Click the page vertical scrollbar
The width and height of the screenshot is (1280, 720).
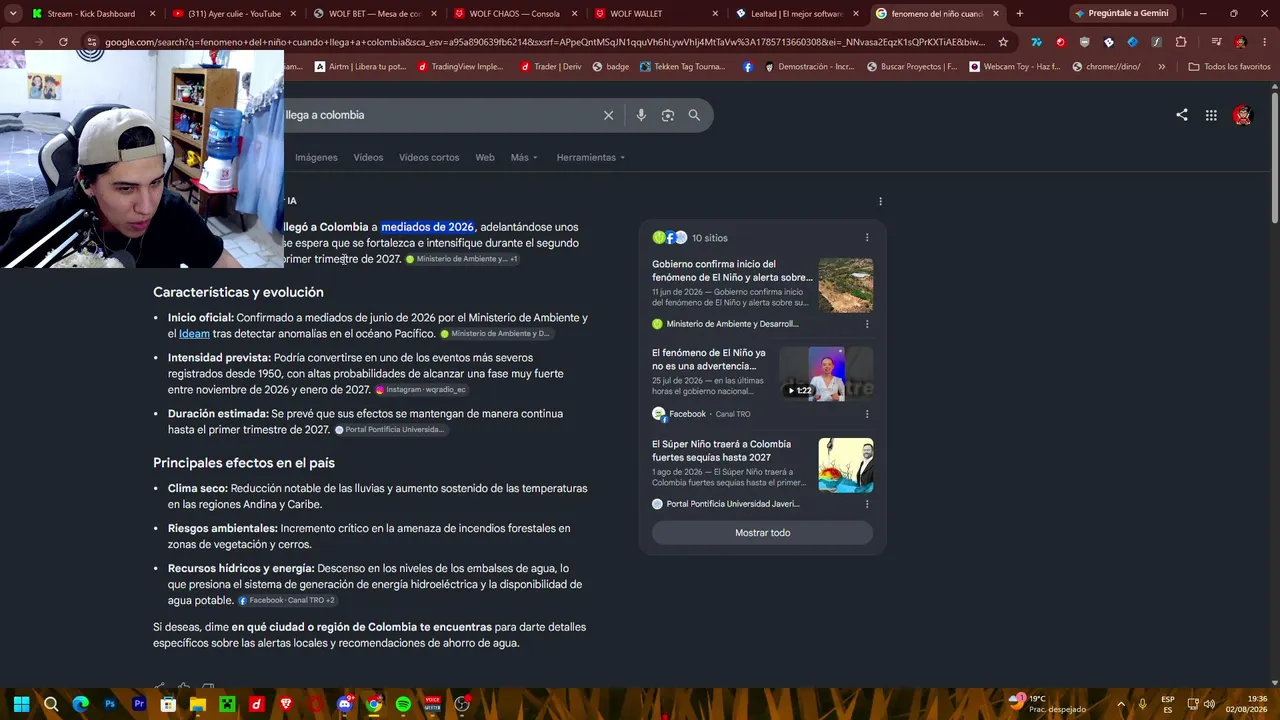(1275, 158)
